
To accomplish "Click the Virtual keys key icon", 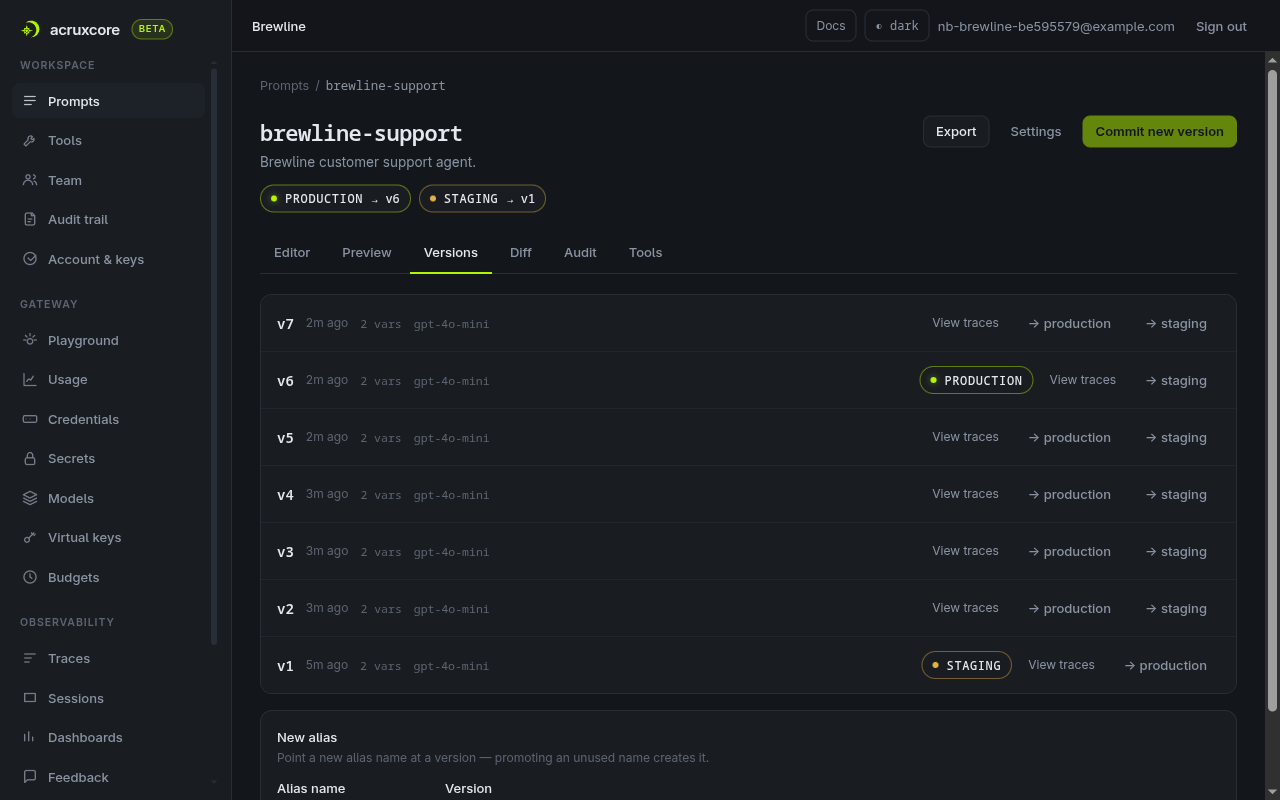I will (x=30, y=538).
